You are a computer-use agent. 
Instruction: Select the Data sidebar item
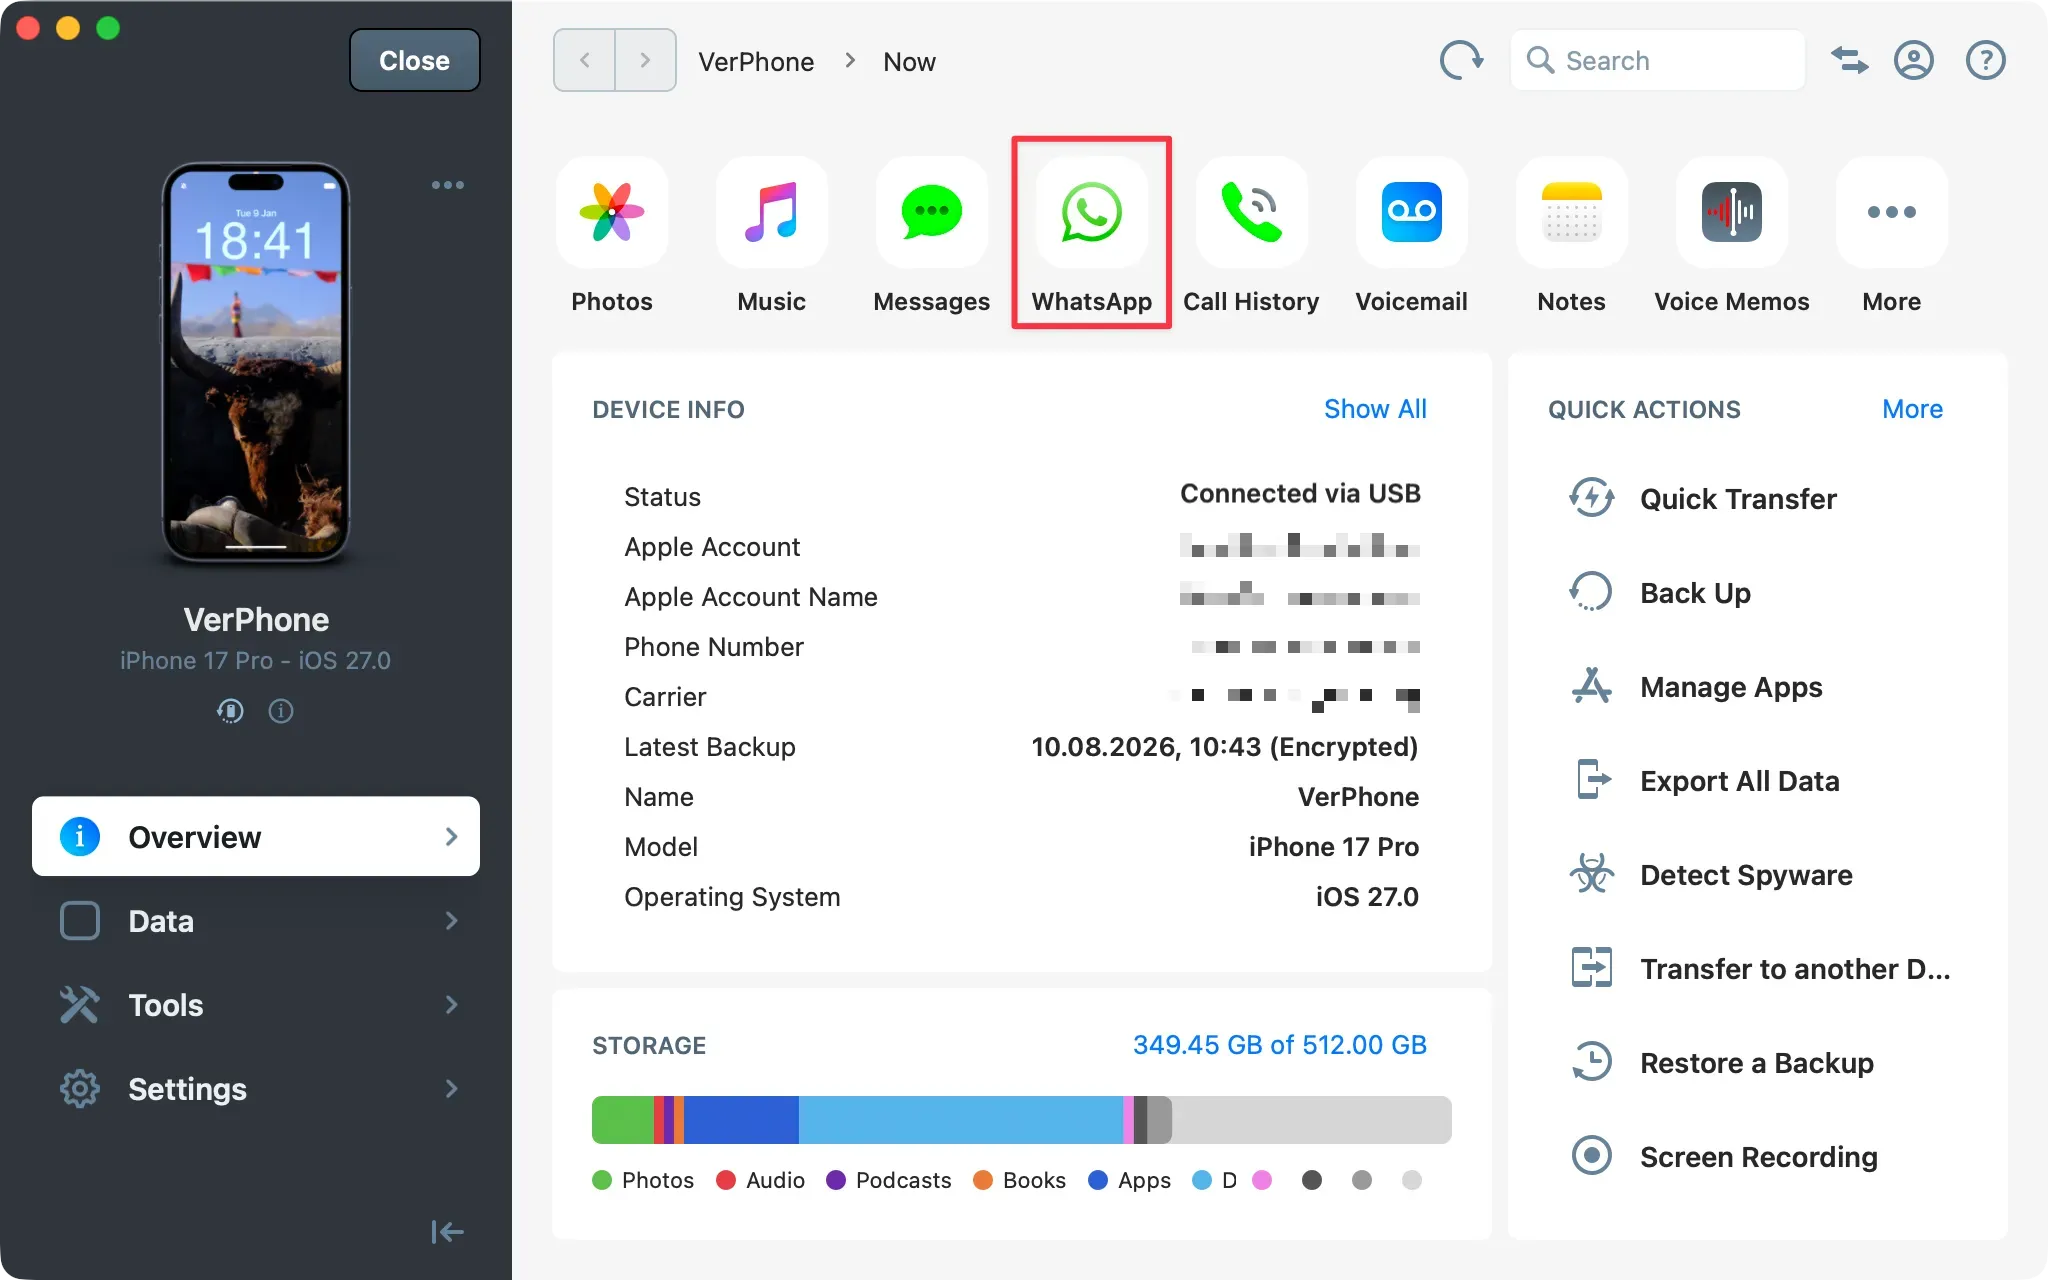[256, 920]
